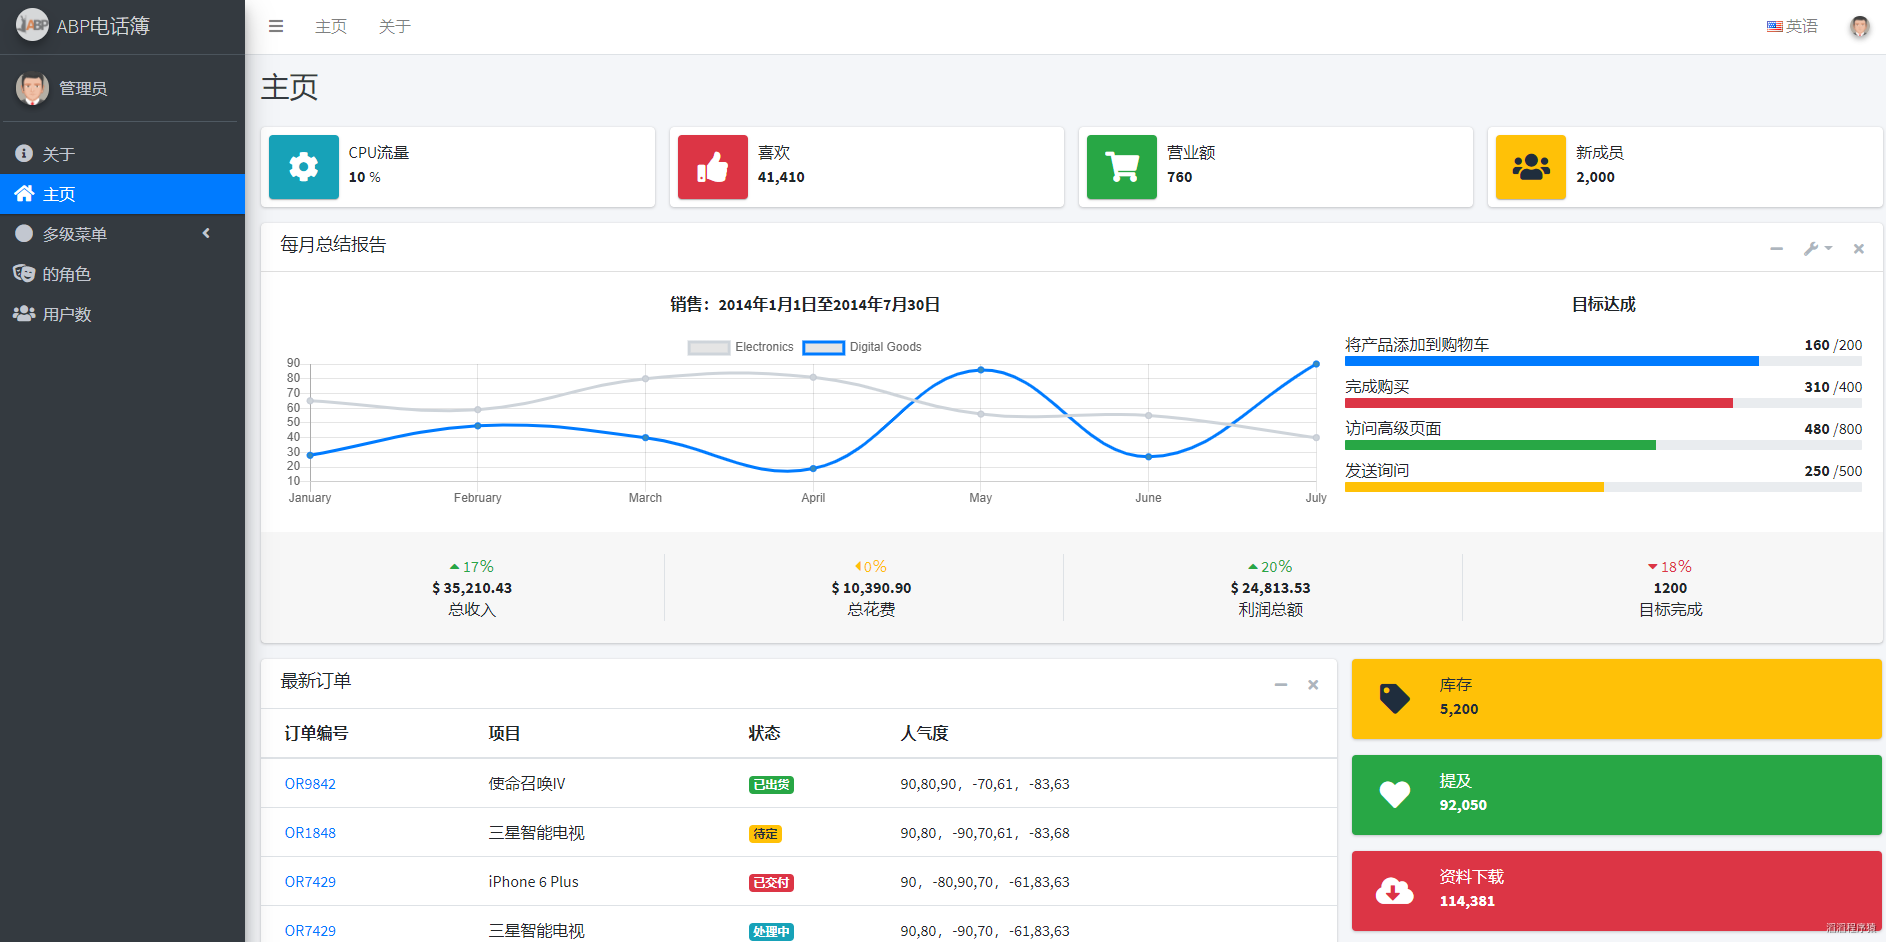Screen dimensions: 1886x942
Task: Expand the 多级菜单 sidebar menu
Action: point(122,234)
